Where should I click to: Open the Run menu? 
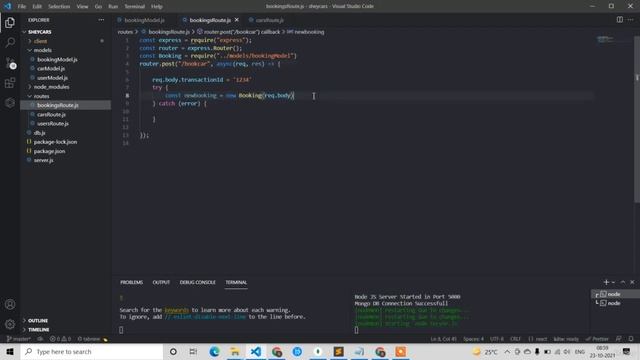click(x=113, y=6)
